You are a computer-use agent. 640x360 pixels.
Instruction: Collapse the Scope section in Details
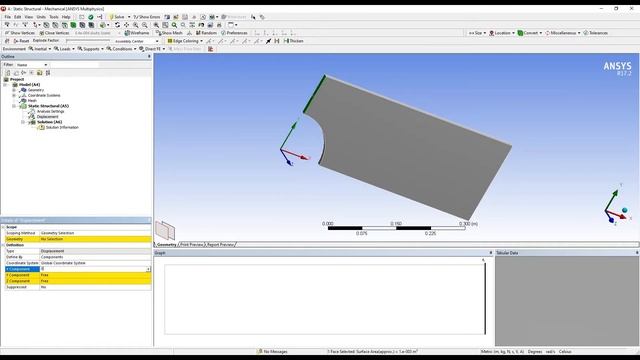pos(3,227)
